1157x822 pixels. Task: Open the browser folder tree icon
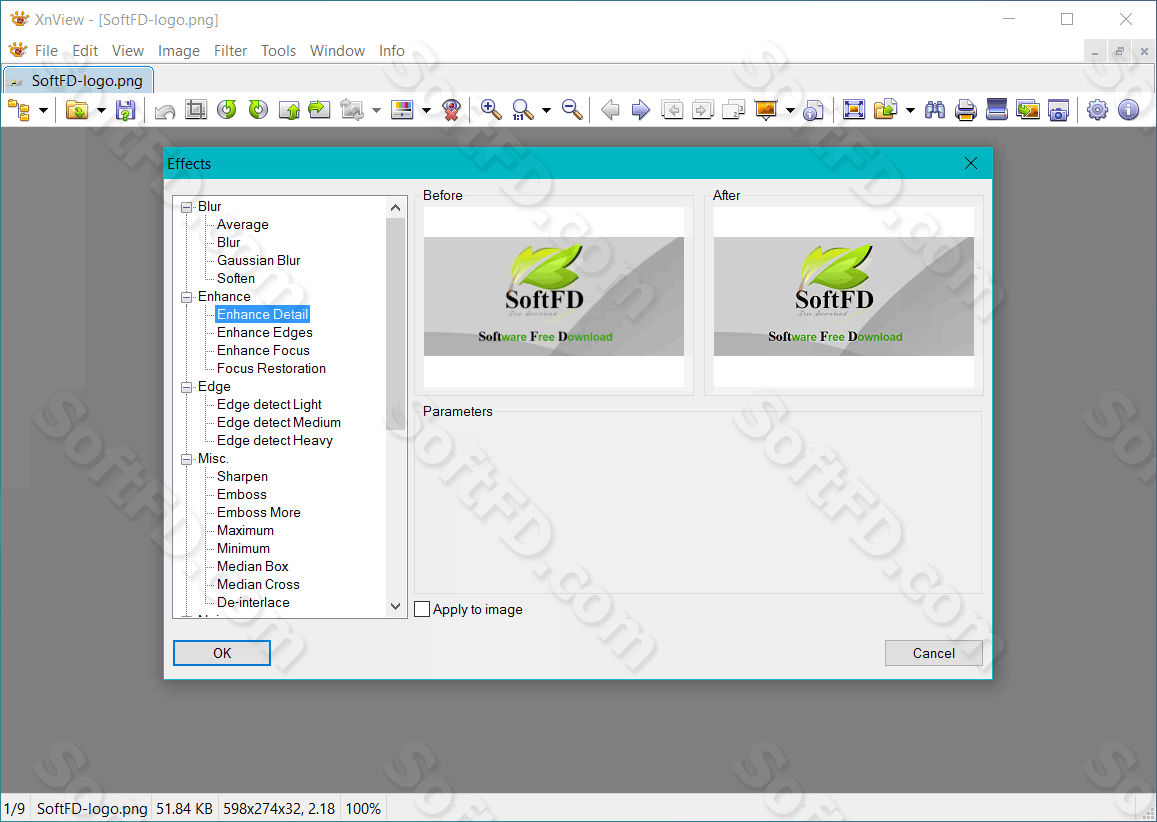[x=18, y=111]
